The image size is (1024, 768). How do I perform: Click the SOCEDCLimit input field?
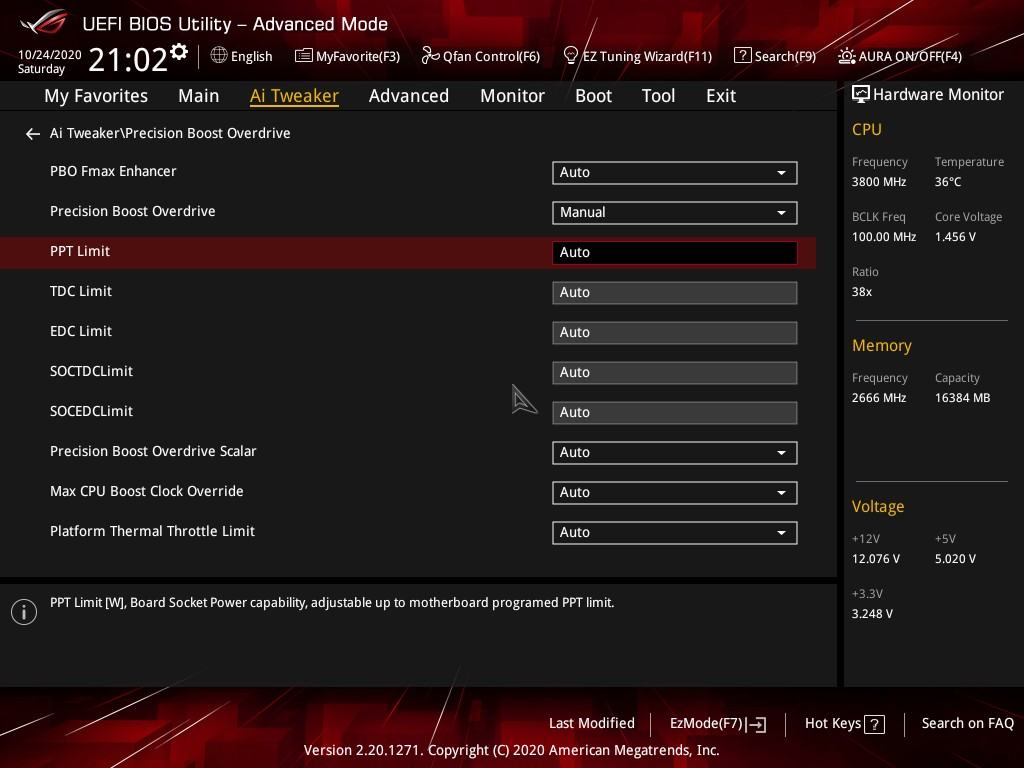(675, 413)
